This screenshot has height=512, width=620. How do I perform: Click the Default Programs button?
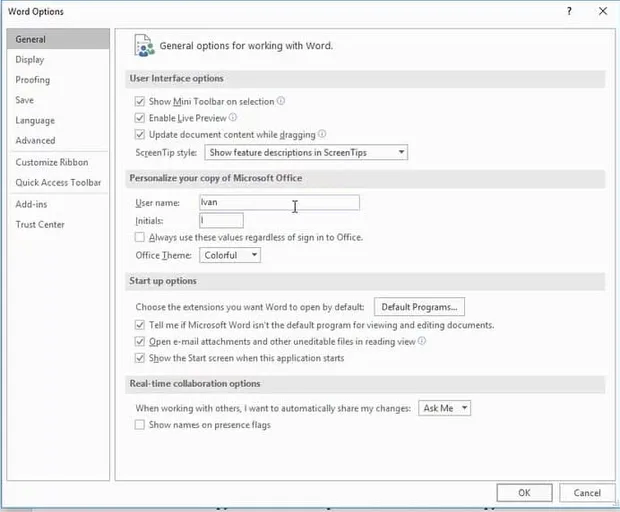pos(419,307)
